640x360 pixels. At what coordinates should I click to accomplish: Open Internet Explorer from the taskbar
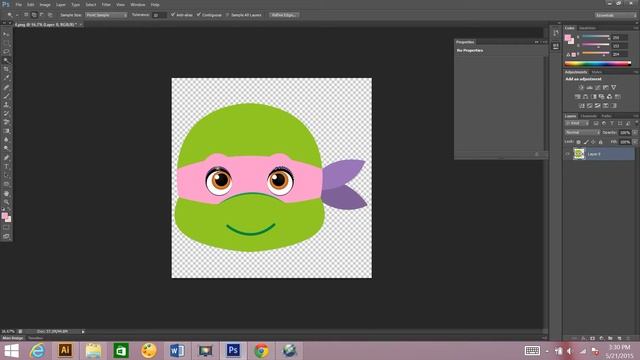pyautogui.click(x=37, y=351)
